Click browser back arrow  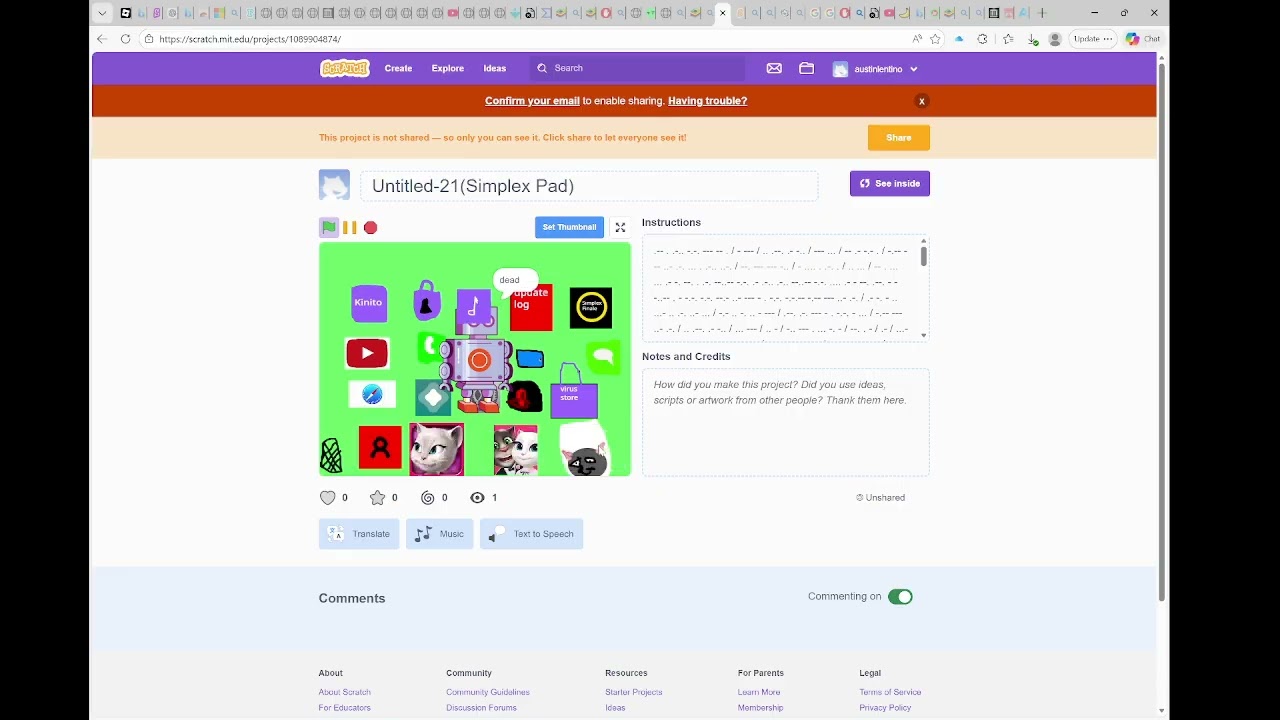tap(102, 39)
